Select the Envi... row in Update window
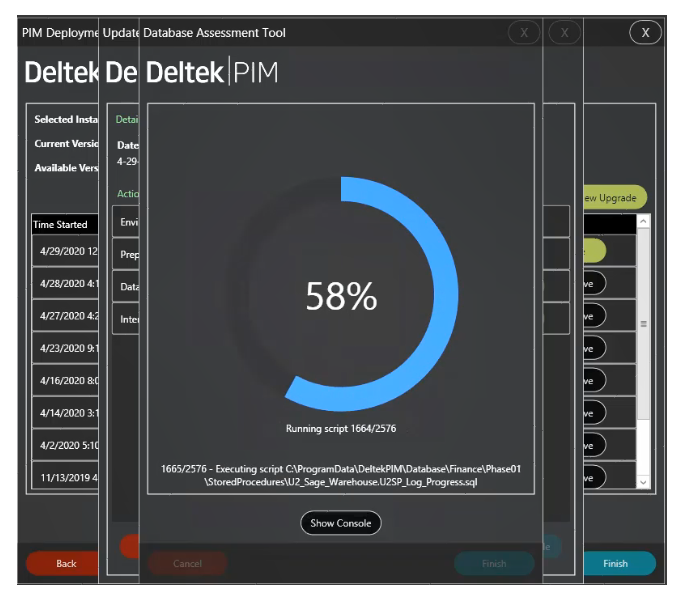 coord(126,222)
